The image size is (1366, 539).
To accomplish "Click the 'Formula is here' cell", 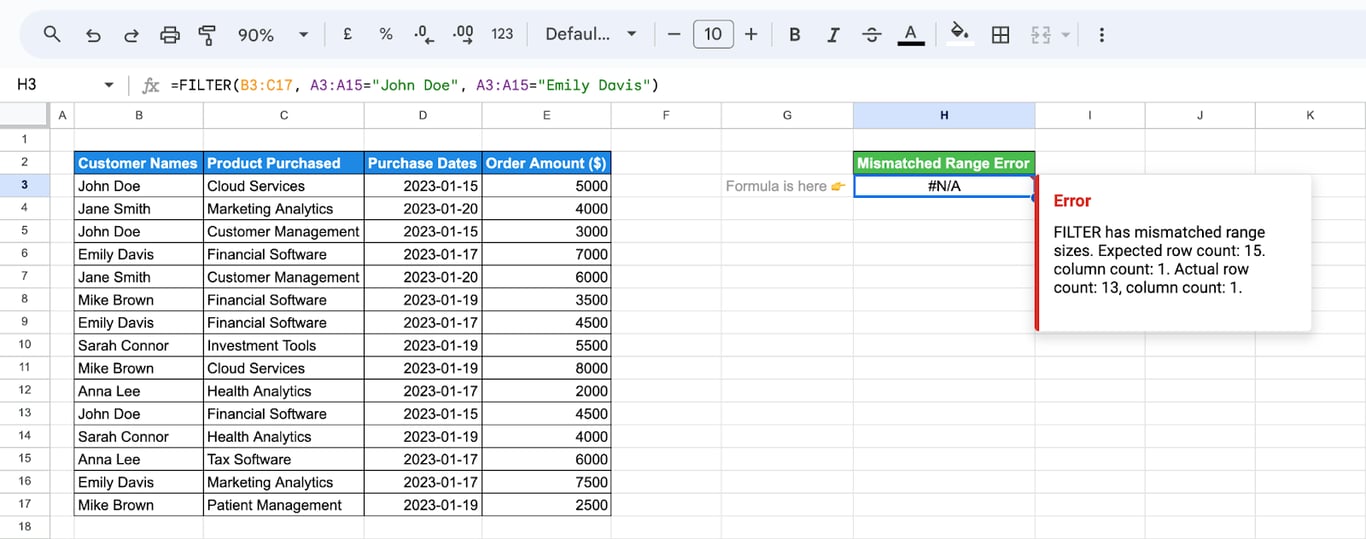I will point(787,186).
